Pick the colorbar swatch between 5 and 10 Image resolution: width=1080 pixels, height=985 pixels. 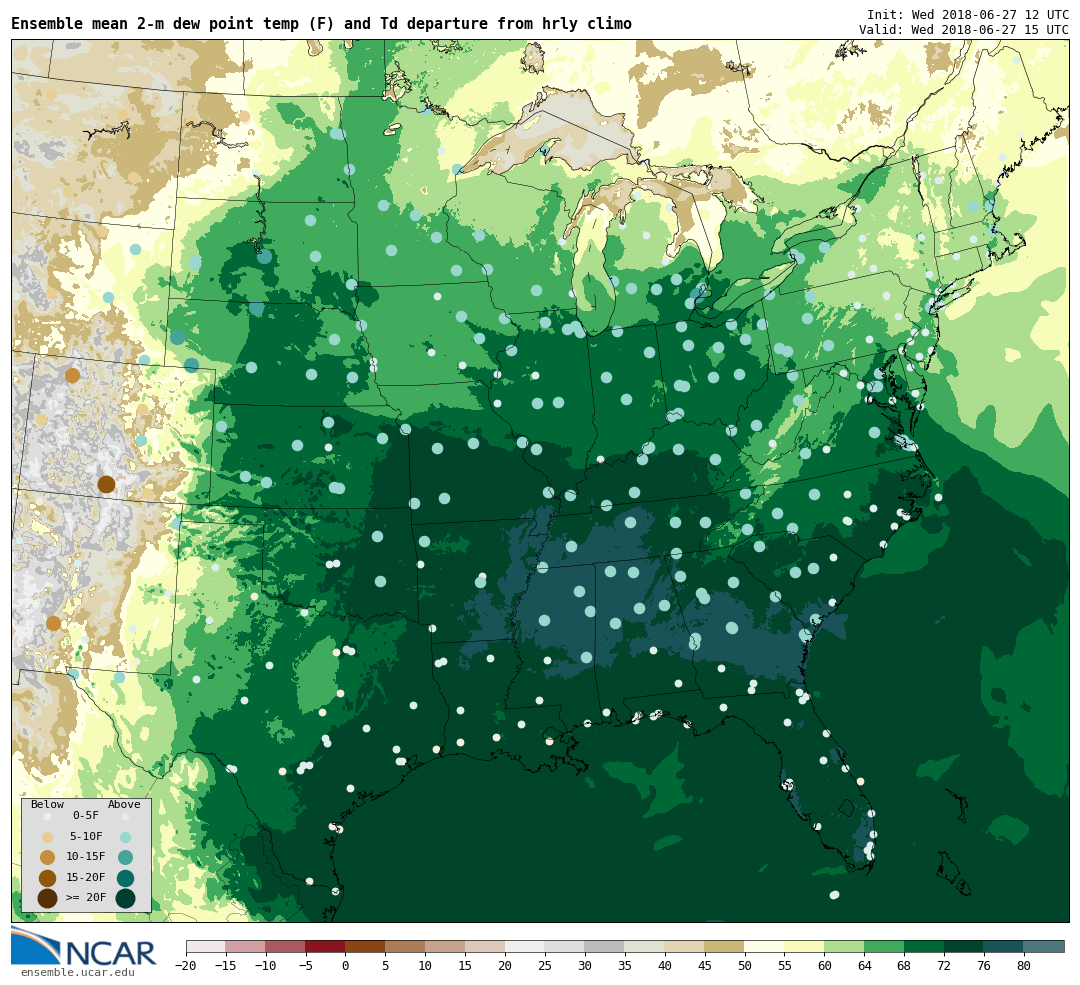(x=406, y=946)
